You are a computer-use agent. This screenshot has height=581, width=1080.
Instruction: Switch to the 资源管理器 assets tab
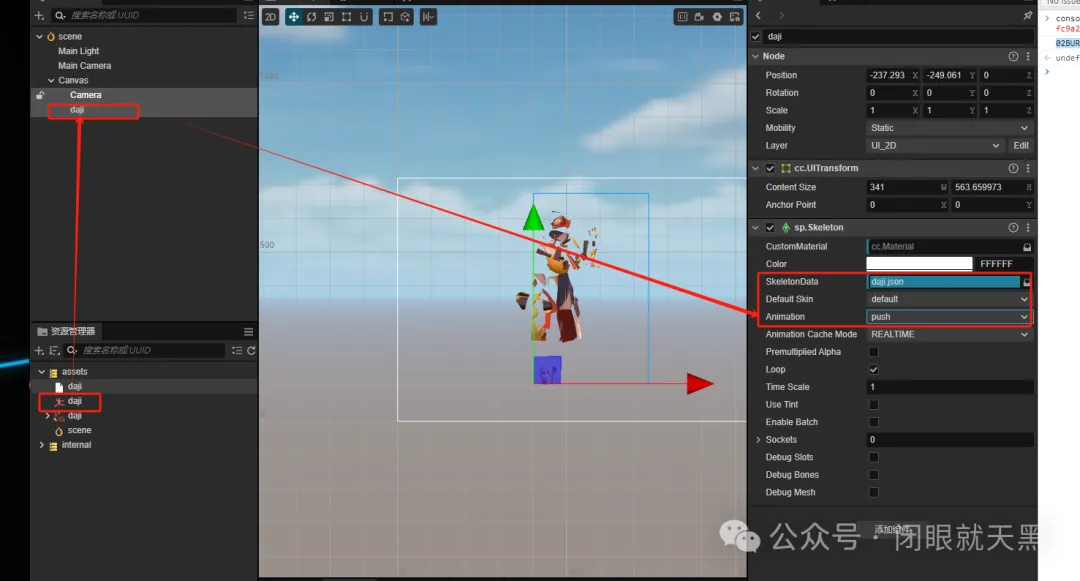[x=66, y=331]
